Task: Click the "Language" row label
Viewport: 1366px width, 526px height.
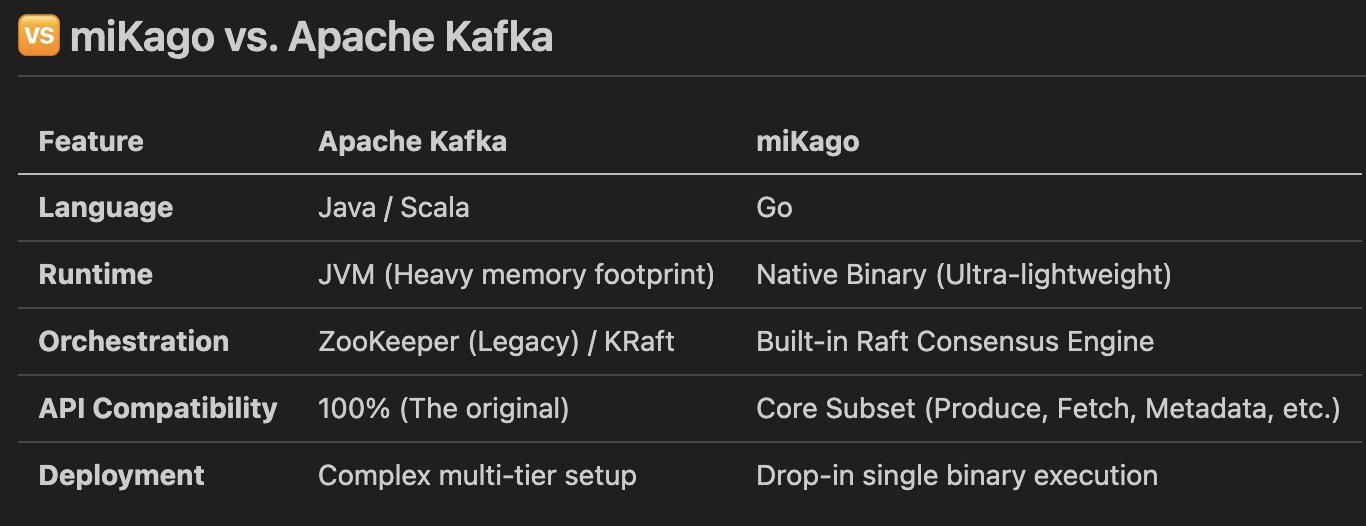Action: coord(106,208)
